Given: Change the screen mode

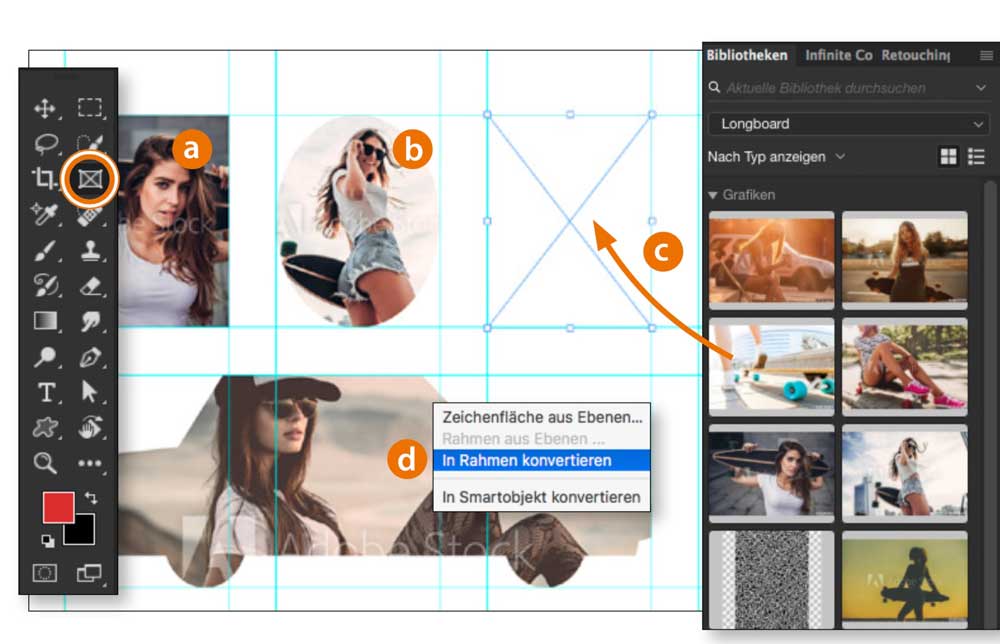Looking at the screenshot, I should 89,573.
